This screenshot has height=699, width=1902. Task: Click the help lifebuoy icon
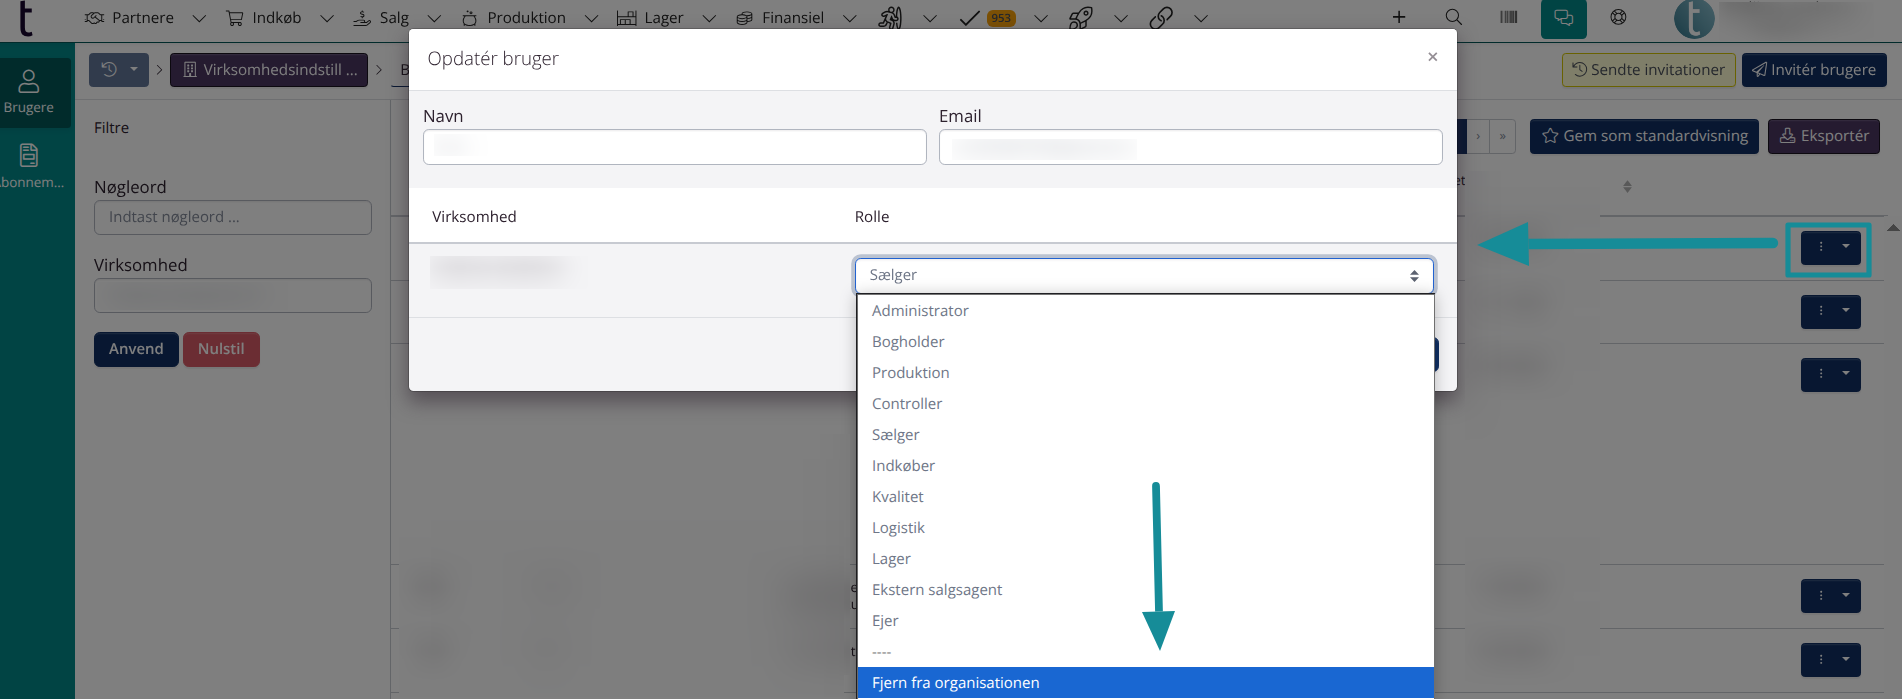[1618, 18]
